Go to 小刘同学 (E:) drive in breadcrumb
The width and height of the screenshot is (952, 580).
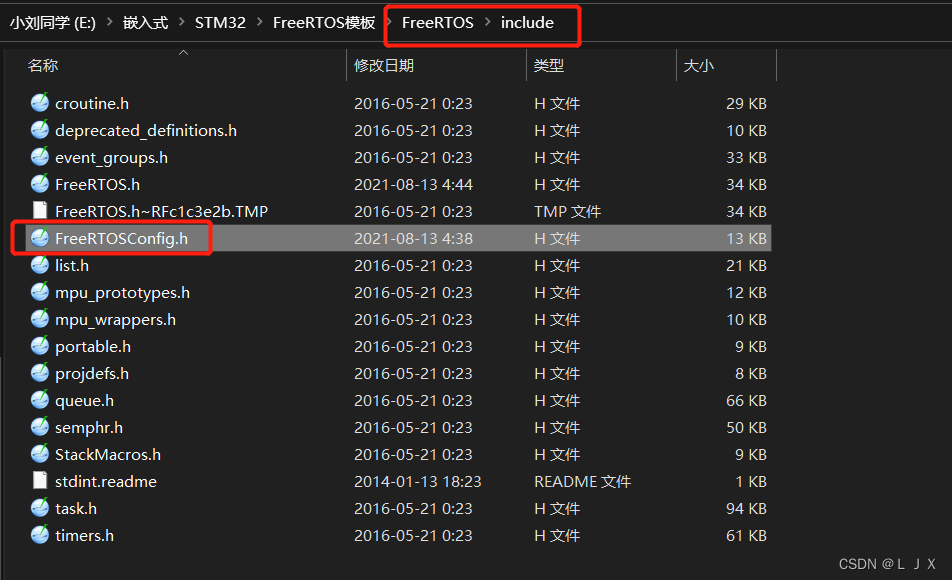coord(53,22)
